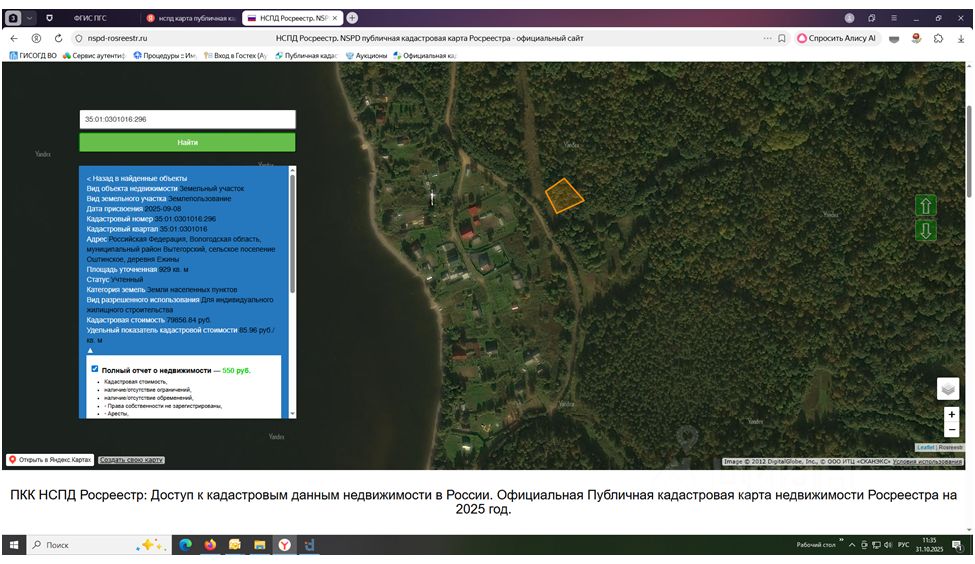Close the НСПД Росреестр tab
Screen dimensions: 975x564
point(335,18)
